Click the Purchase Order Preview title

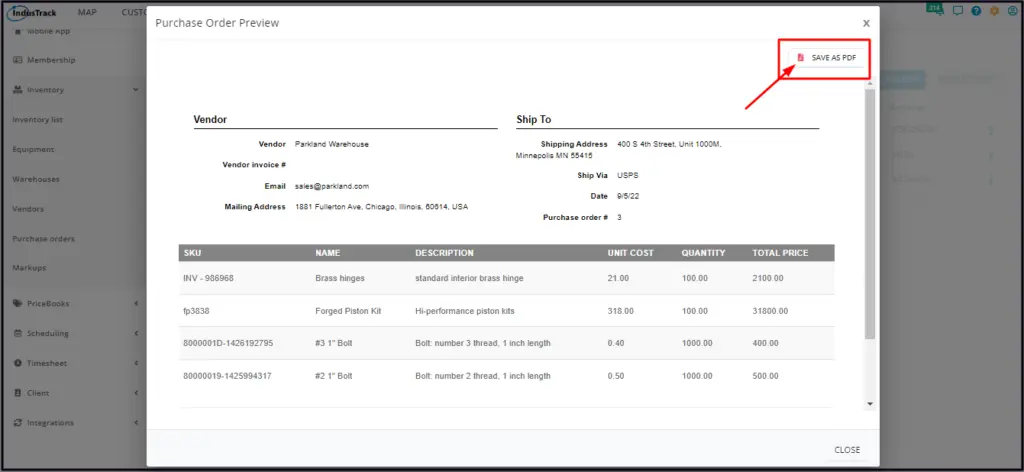(x=217, y=24)
